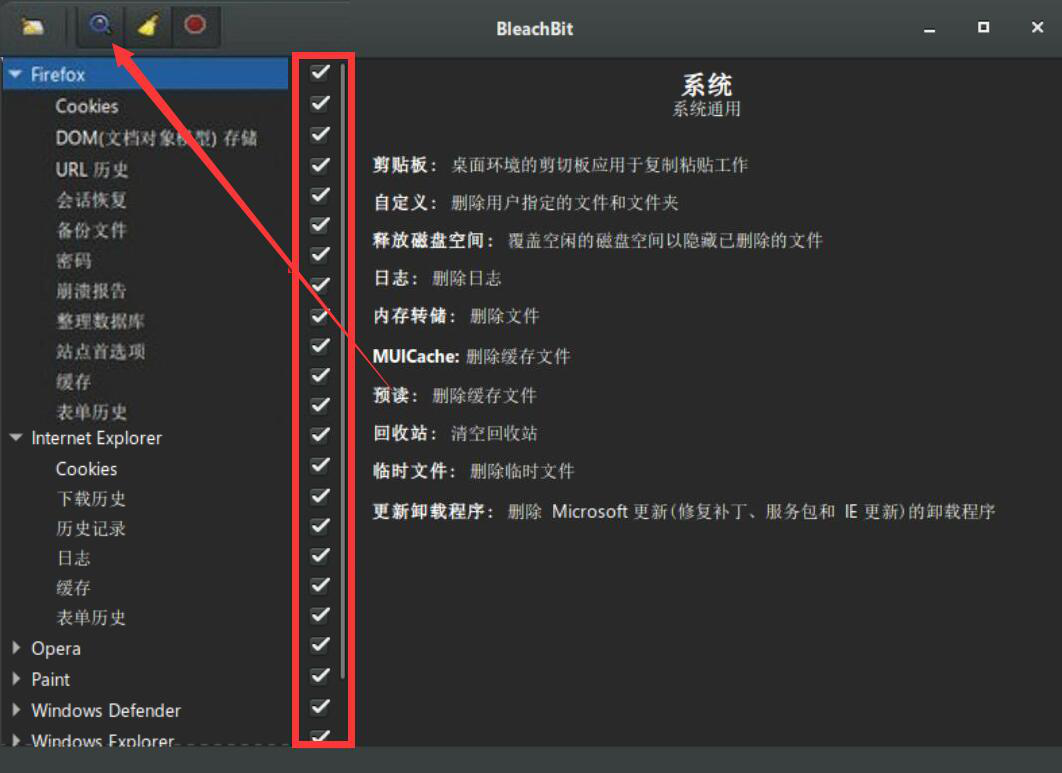Uncheck the Internet Explorer group checkbox

click(320, 435)
